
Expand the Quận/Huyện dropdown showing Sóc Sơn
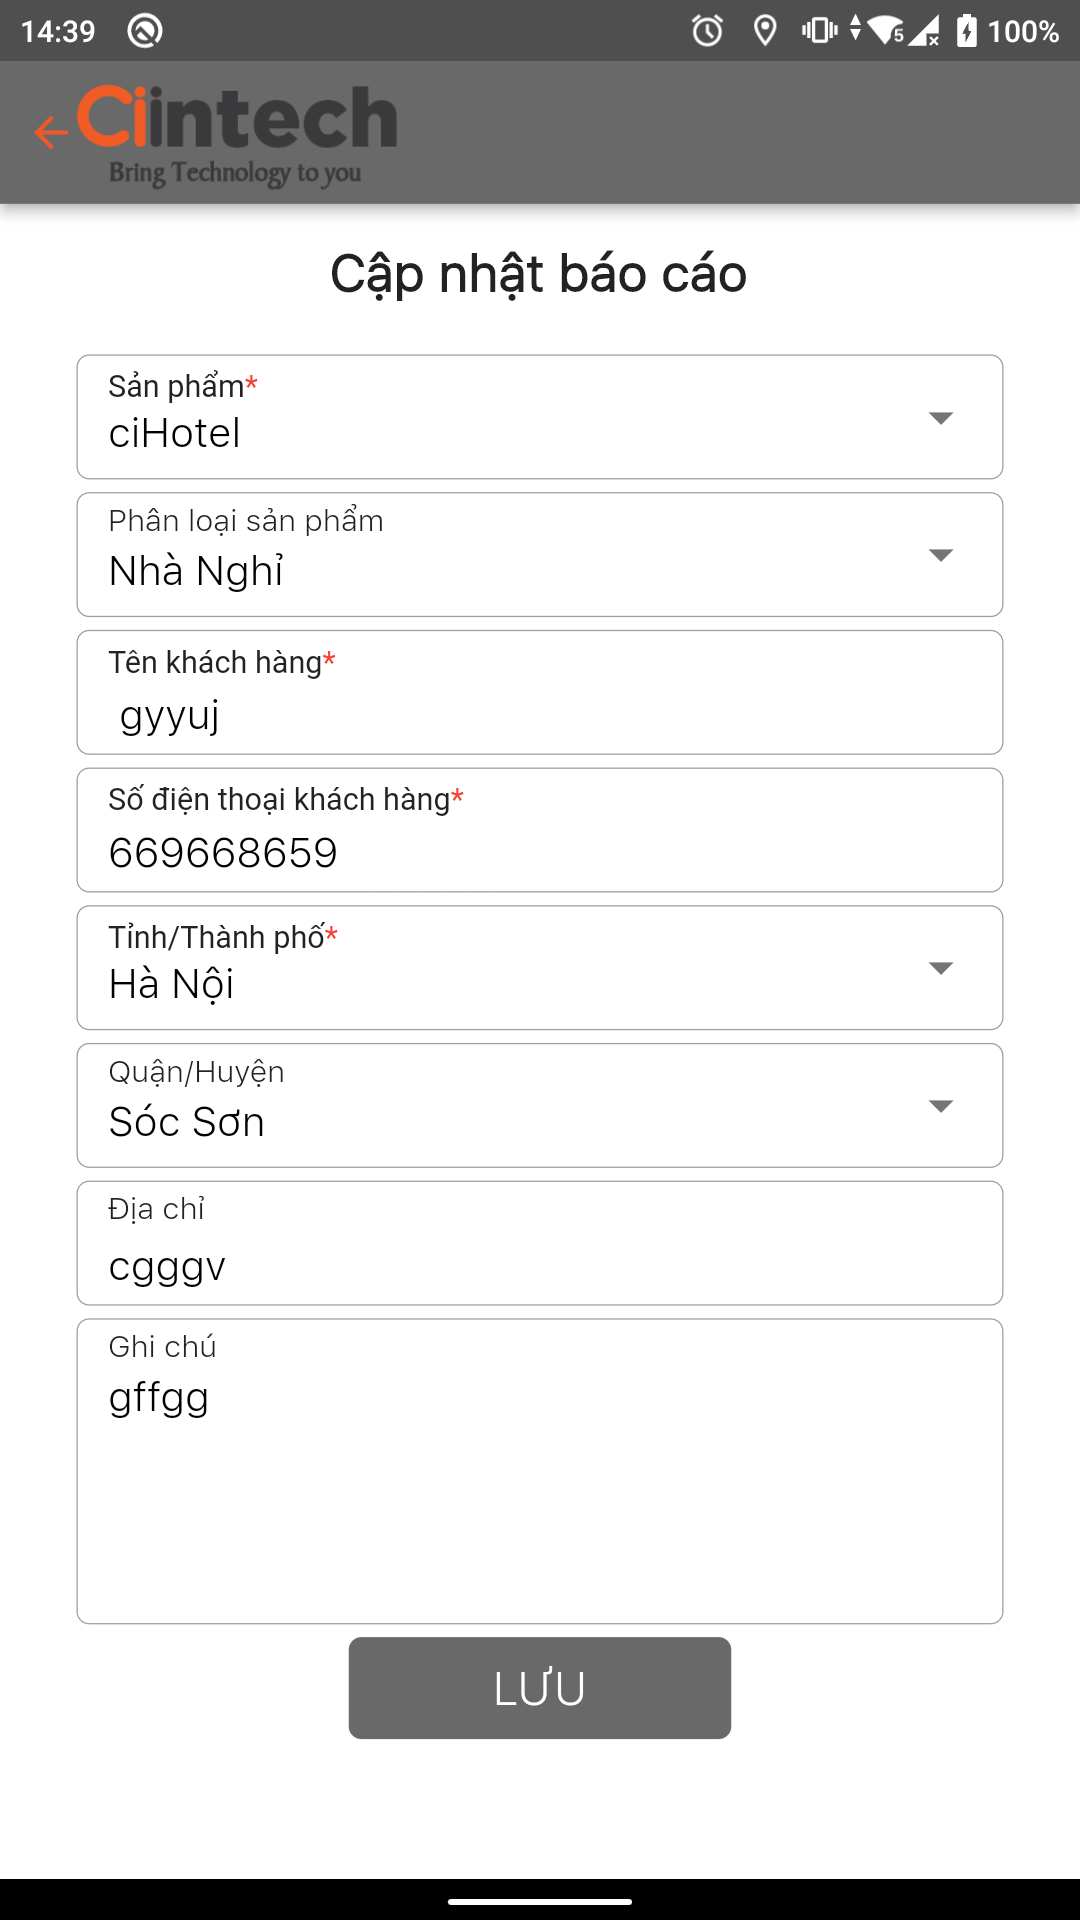(x=540, y=1106)
